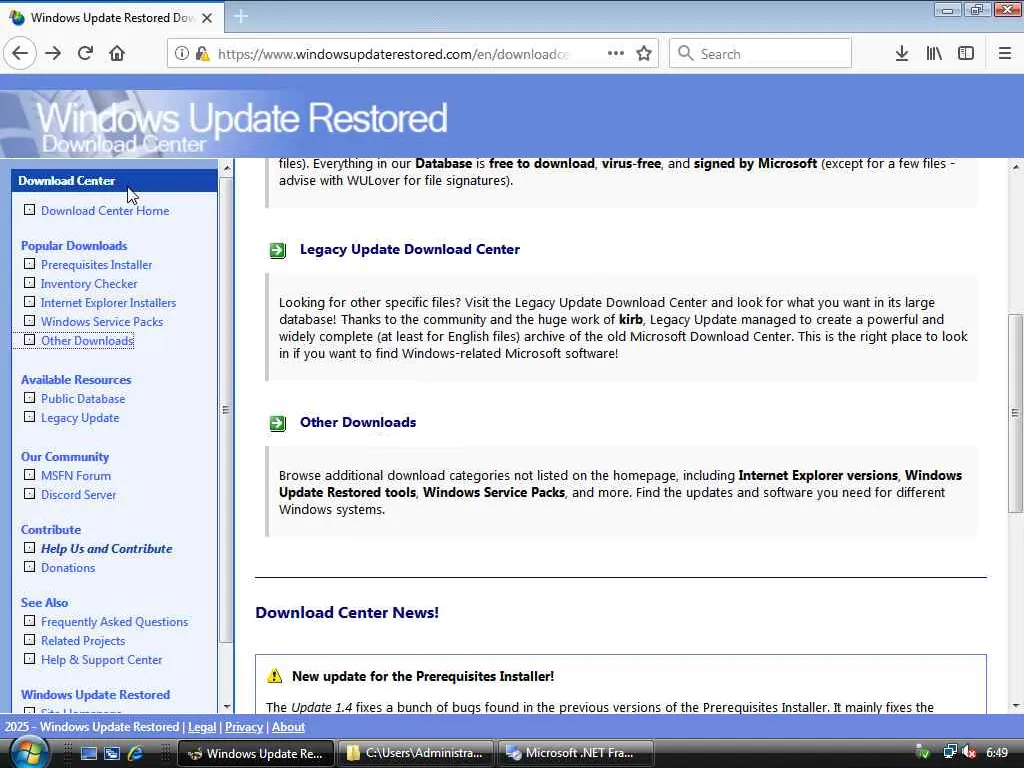
Task: Open Other Downloads in the sidebar
Action: click(x=87, y=341)
